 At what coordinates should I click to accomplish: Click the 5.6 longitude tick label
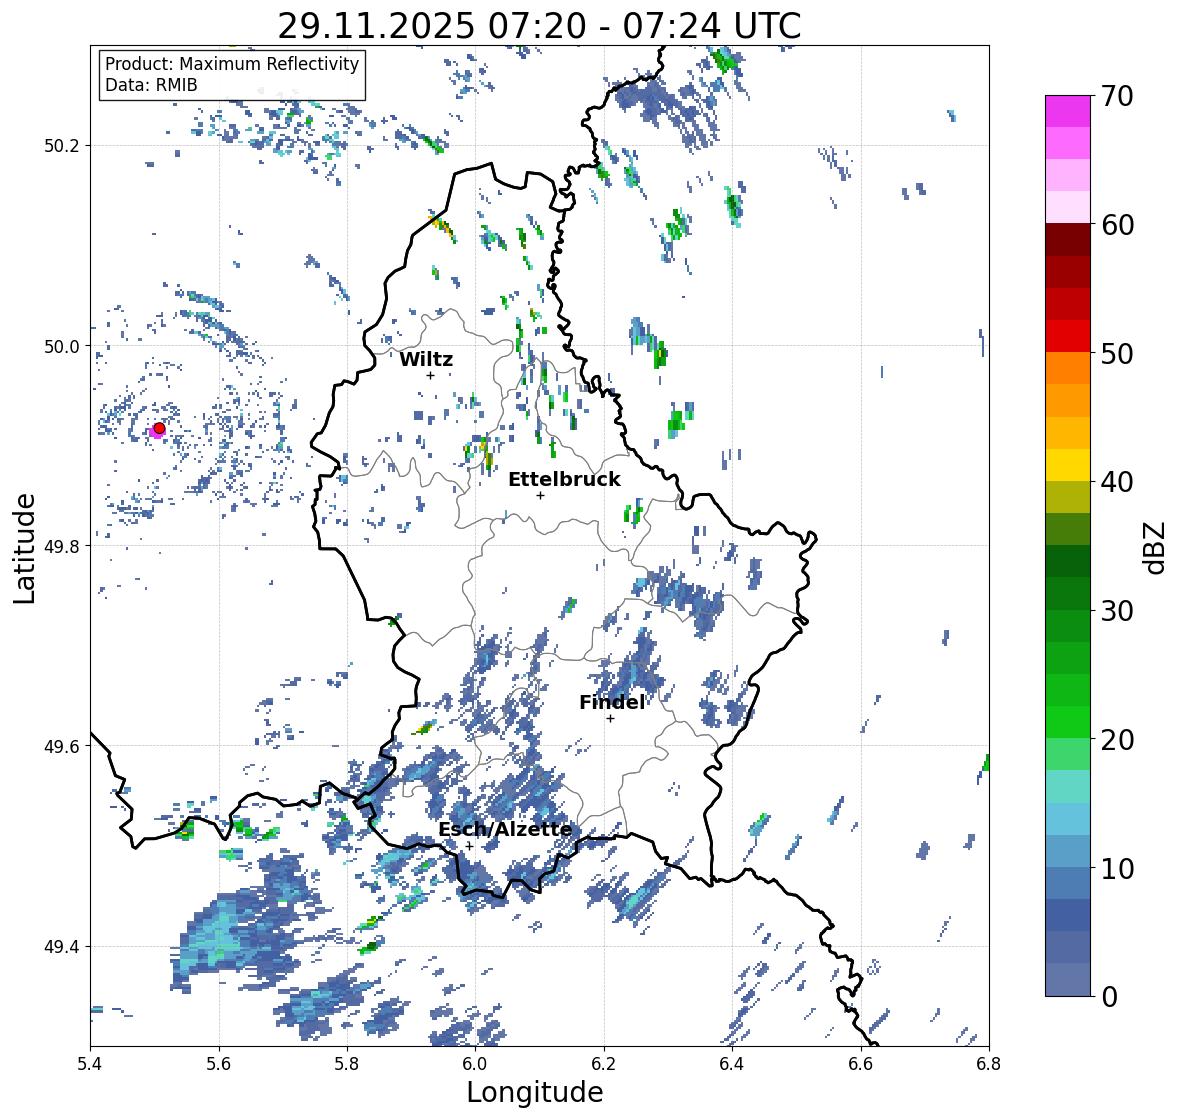219,1064
